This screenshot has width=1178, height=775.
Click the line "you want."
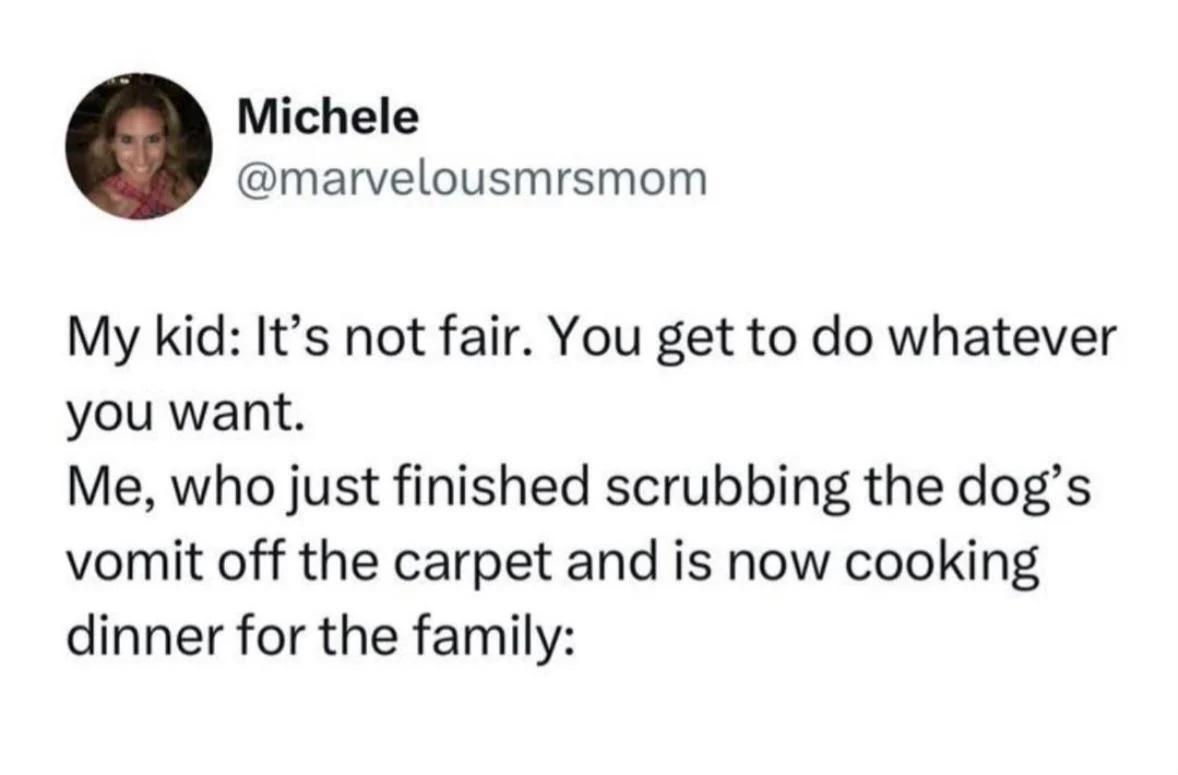click(x=186, y=414)
